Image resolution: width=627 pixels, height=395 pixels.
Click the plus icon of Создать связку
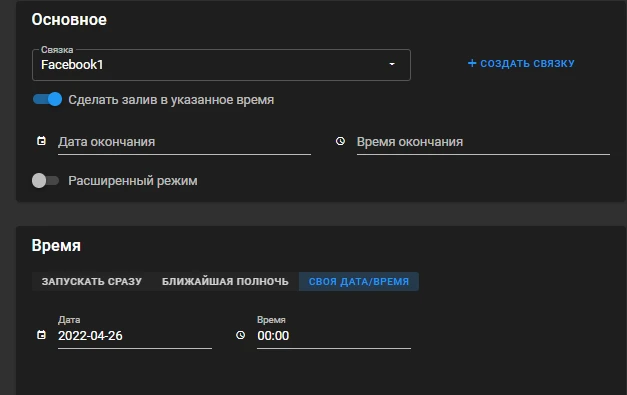472,63
